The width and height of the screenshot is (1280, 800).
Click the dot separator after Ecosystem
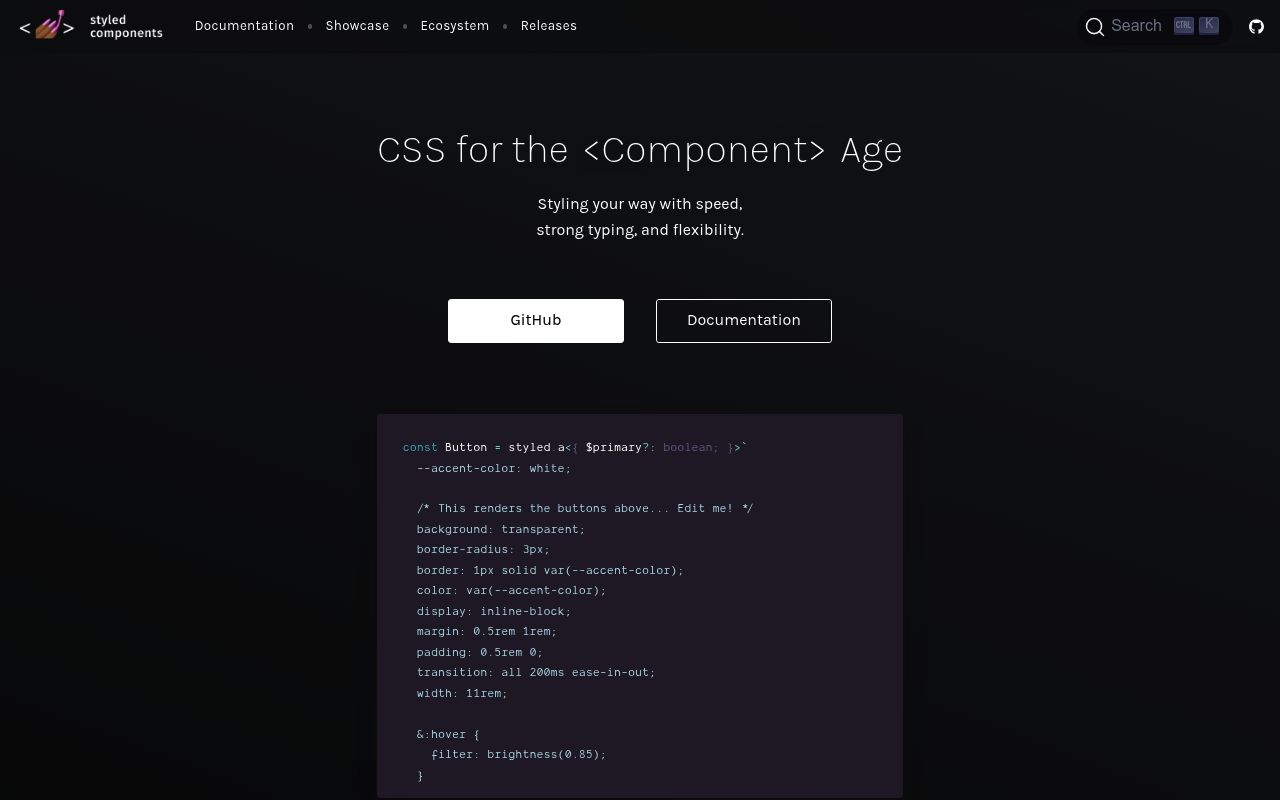click(505, 26)
